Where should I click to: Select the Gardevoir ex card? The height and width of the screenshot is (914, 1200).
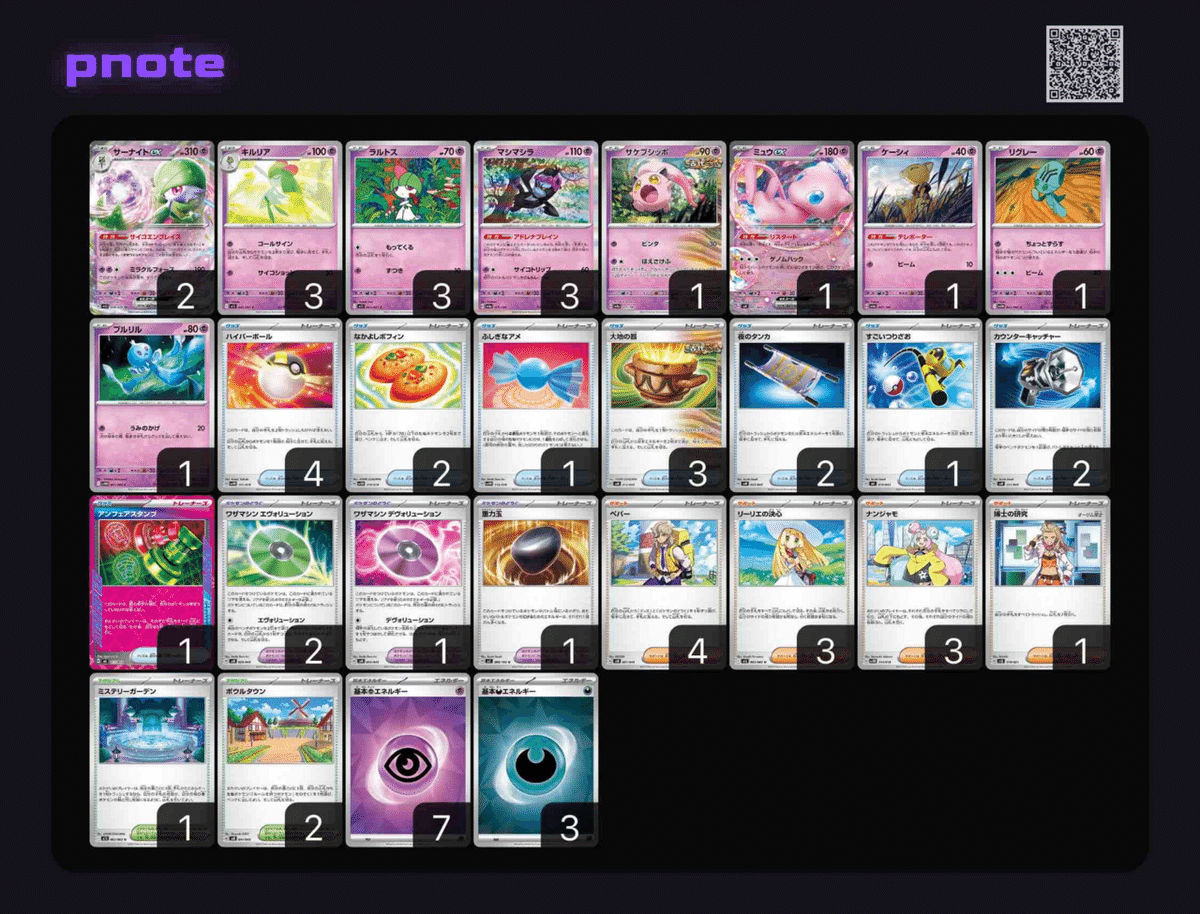[x=152, y=228]
